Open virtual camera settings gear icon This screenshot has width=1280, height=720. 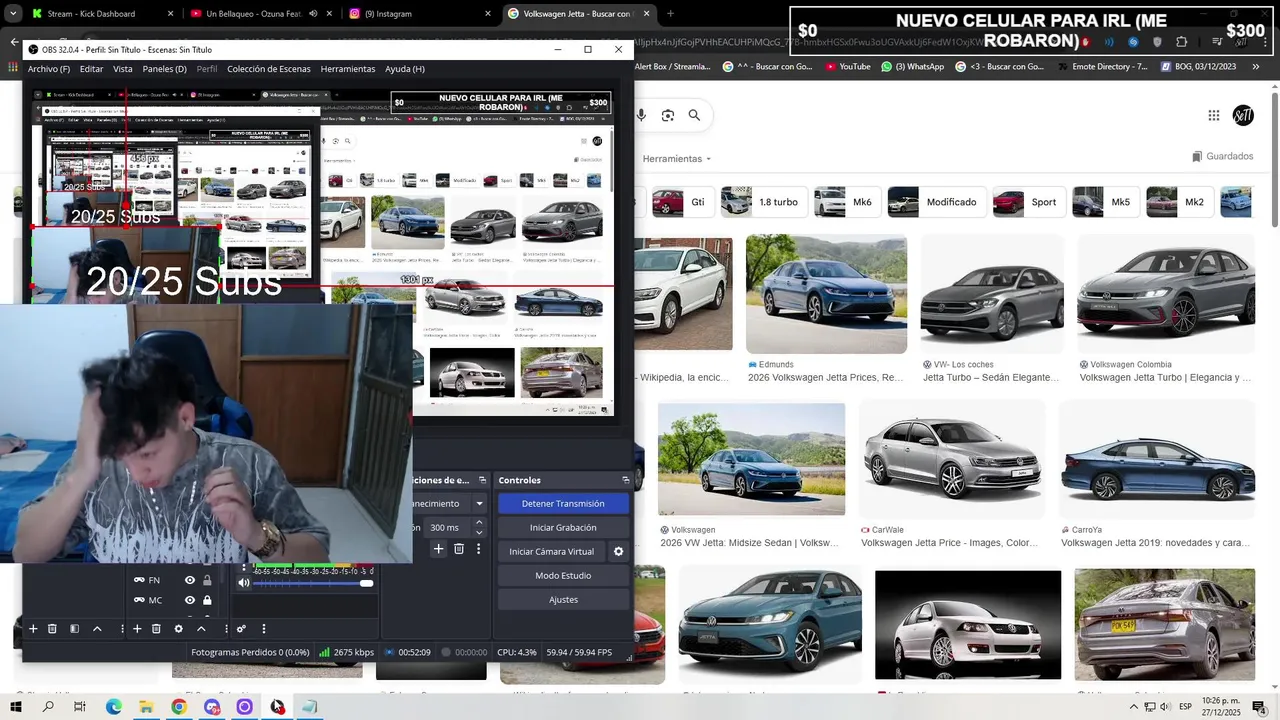point(618,552)
